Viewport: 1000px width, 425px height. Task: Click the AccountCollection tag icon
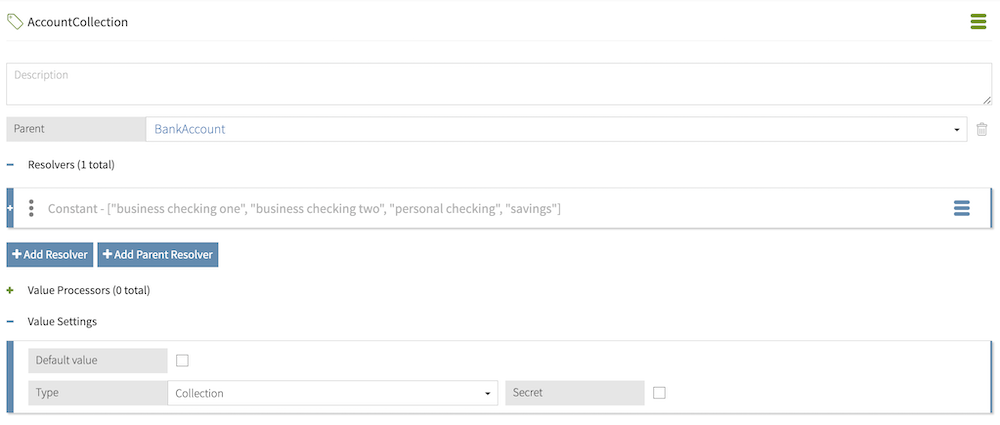point(15,21)
